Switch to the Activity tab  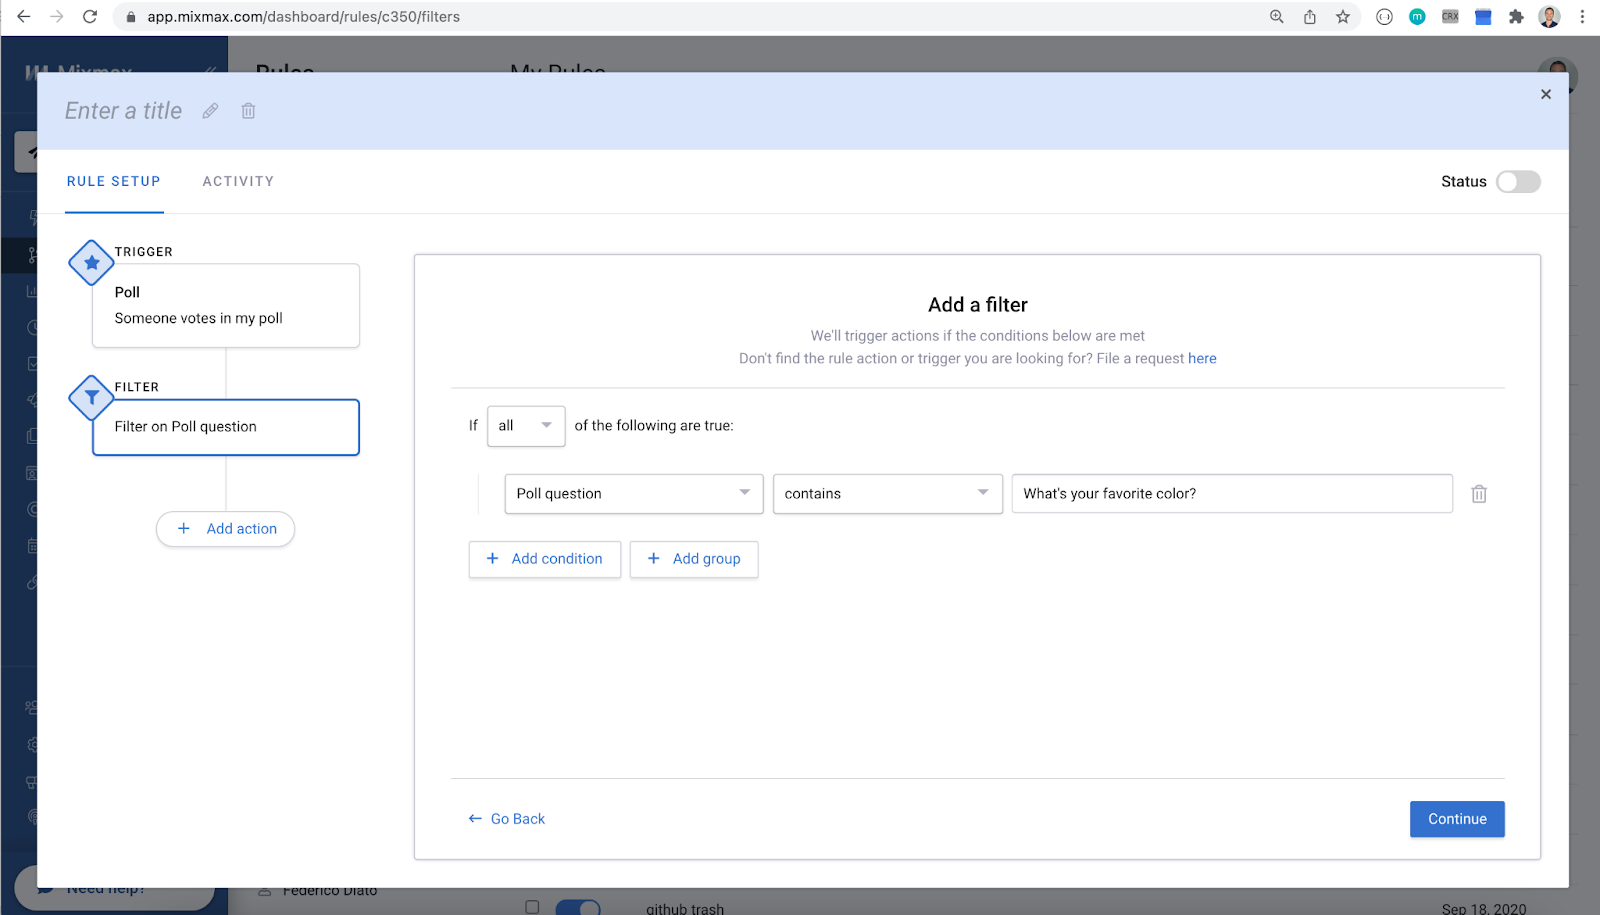tap(238, 182)
